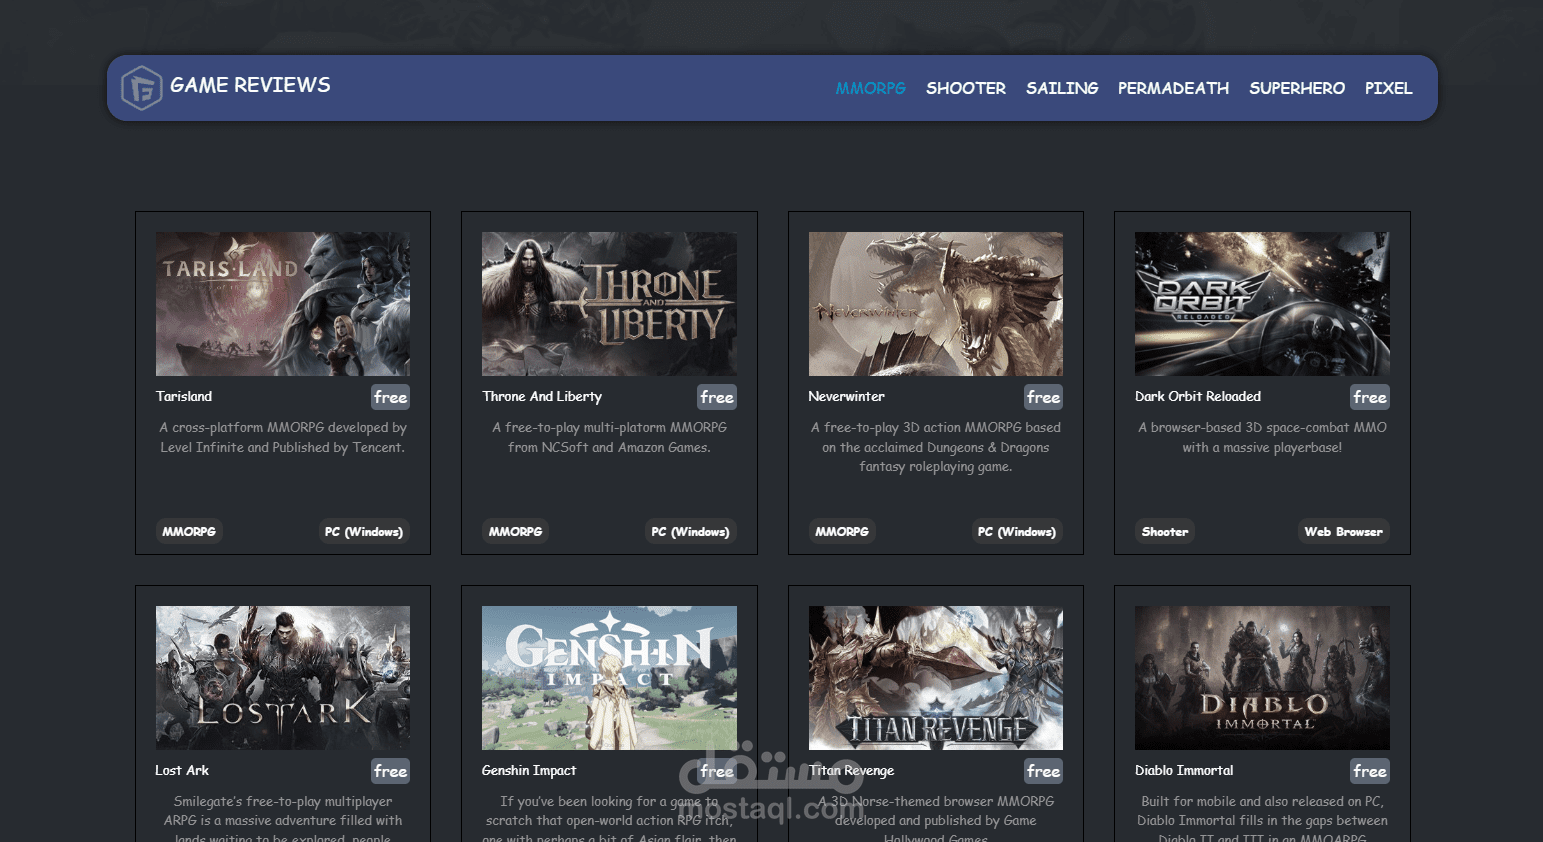Click Web Browser platform tag
The image size is (1543, 842).
[x=1343, y=532]
